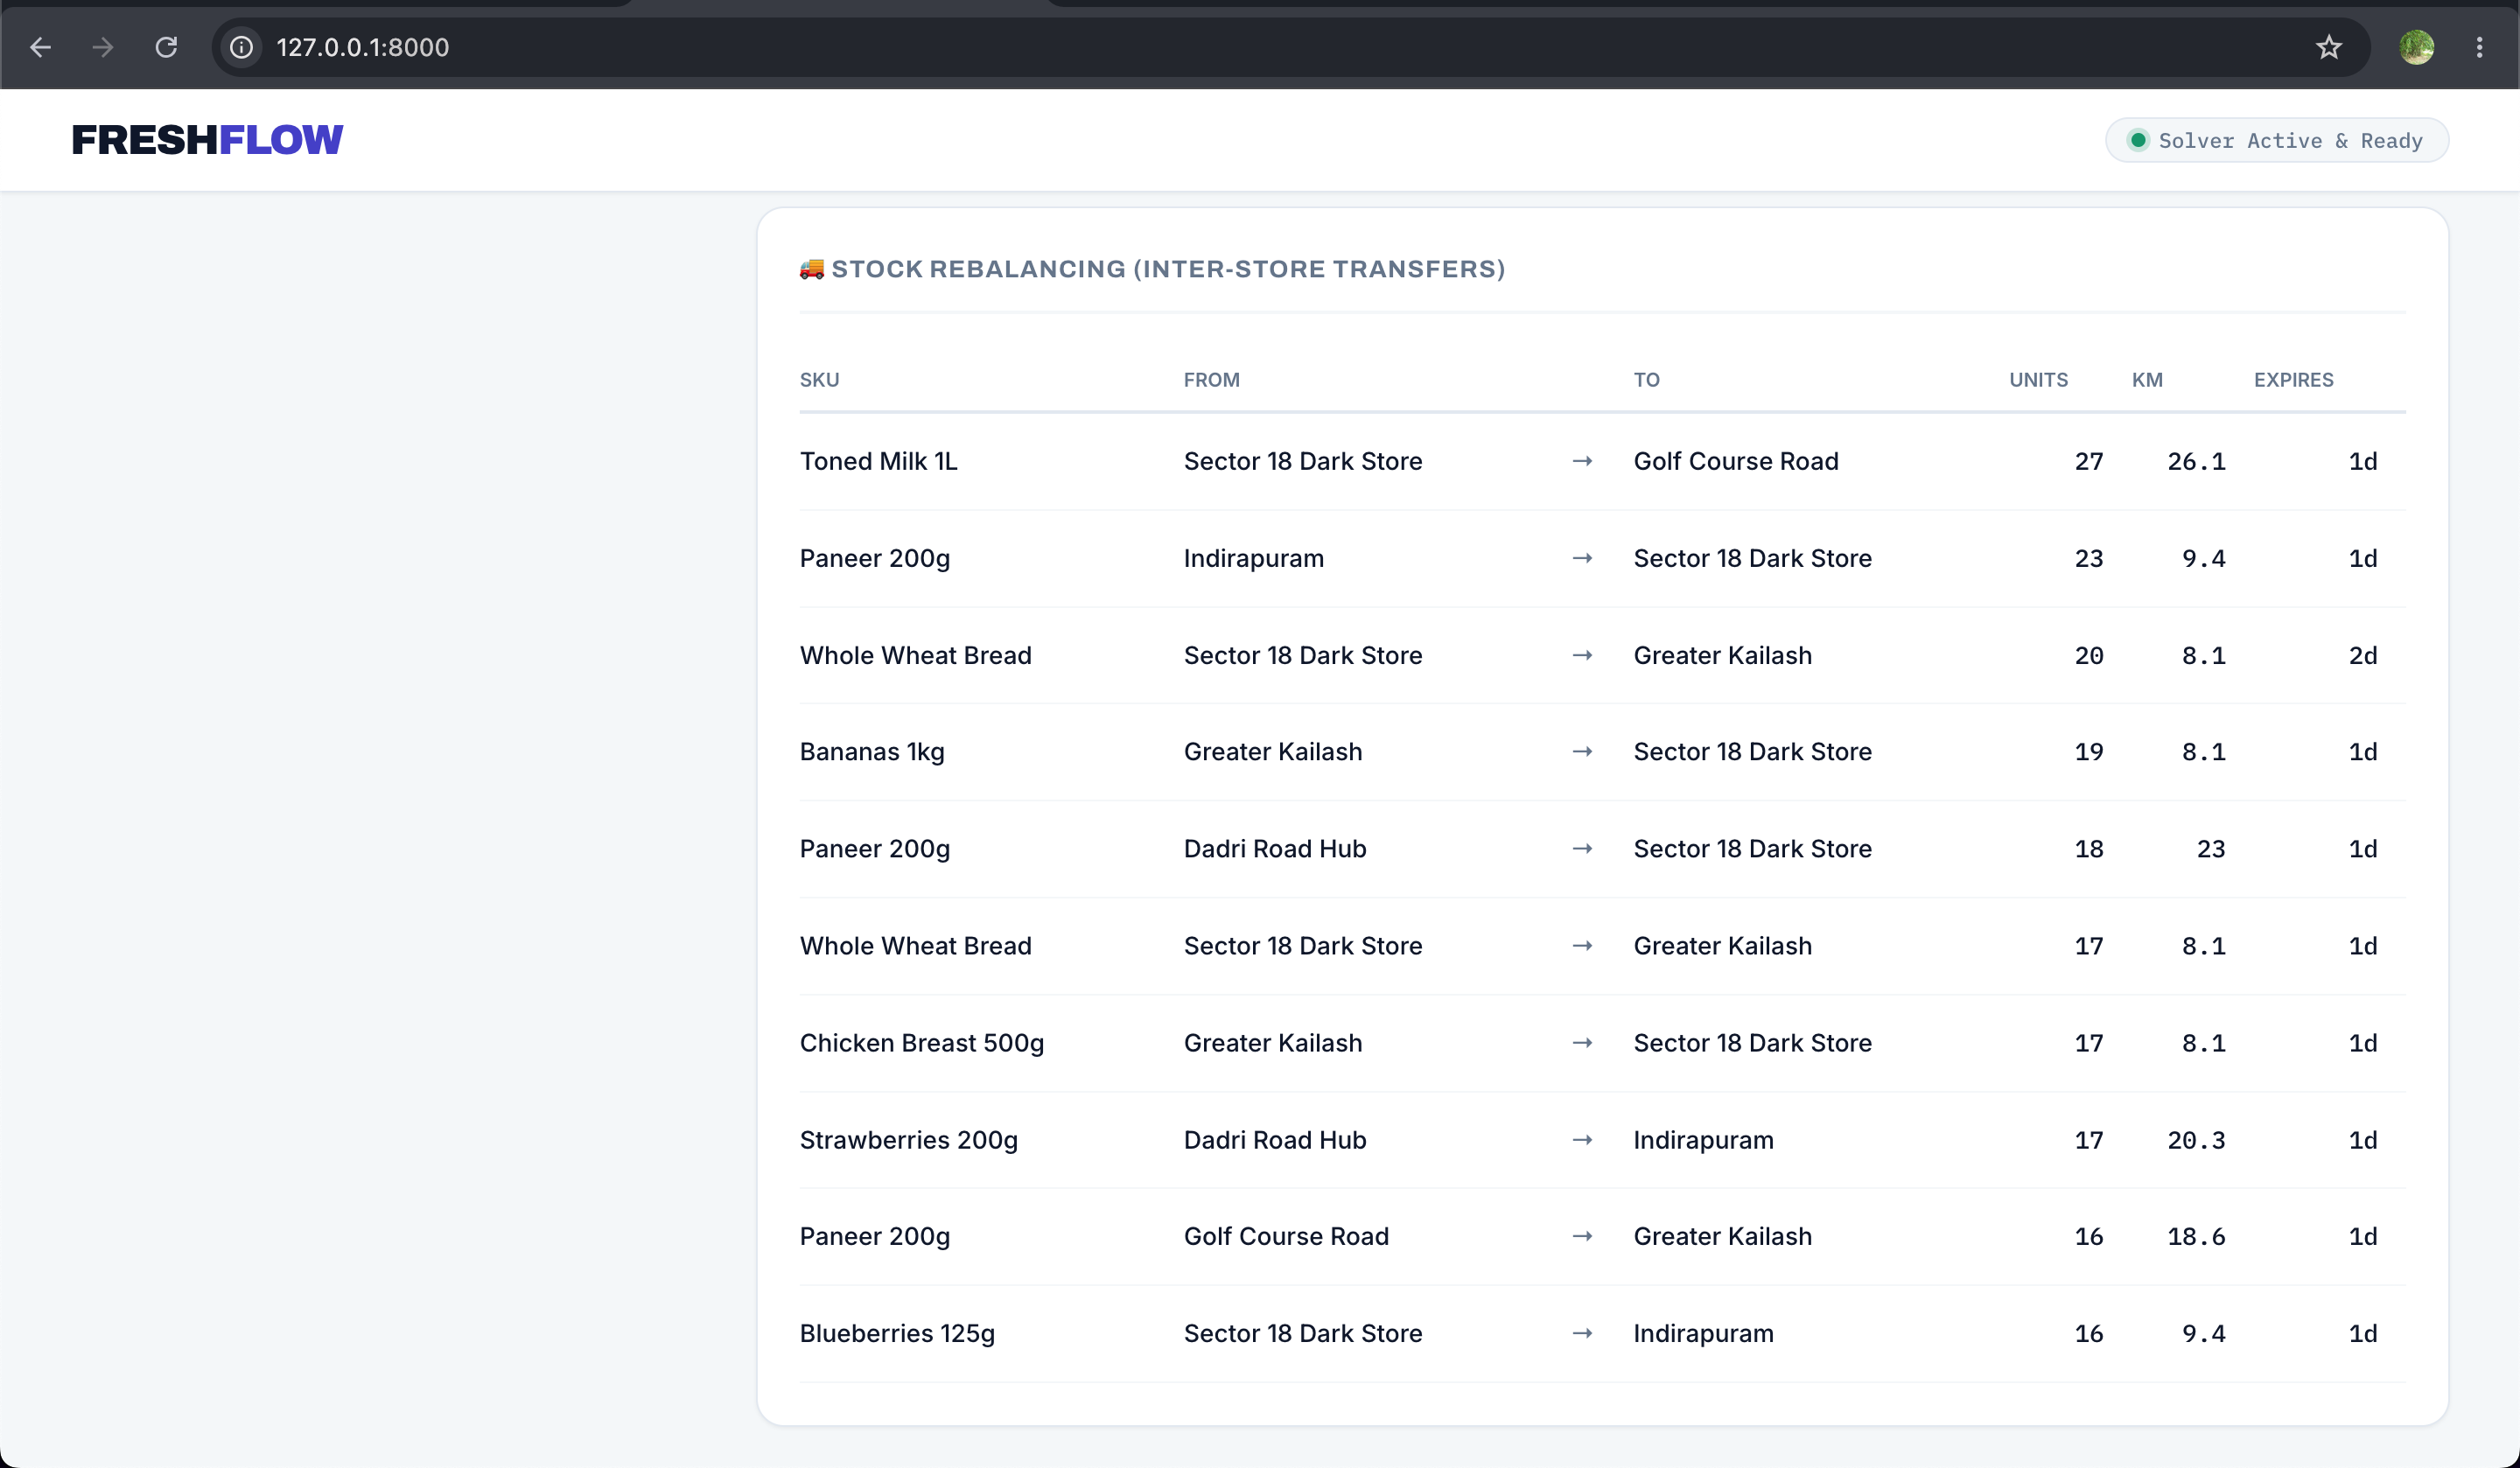Click arrow icon in Golf Course Road Paneer row
Viewport: 2520px width, 1468px height.
pos(1581,1237)
